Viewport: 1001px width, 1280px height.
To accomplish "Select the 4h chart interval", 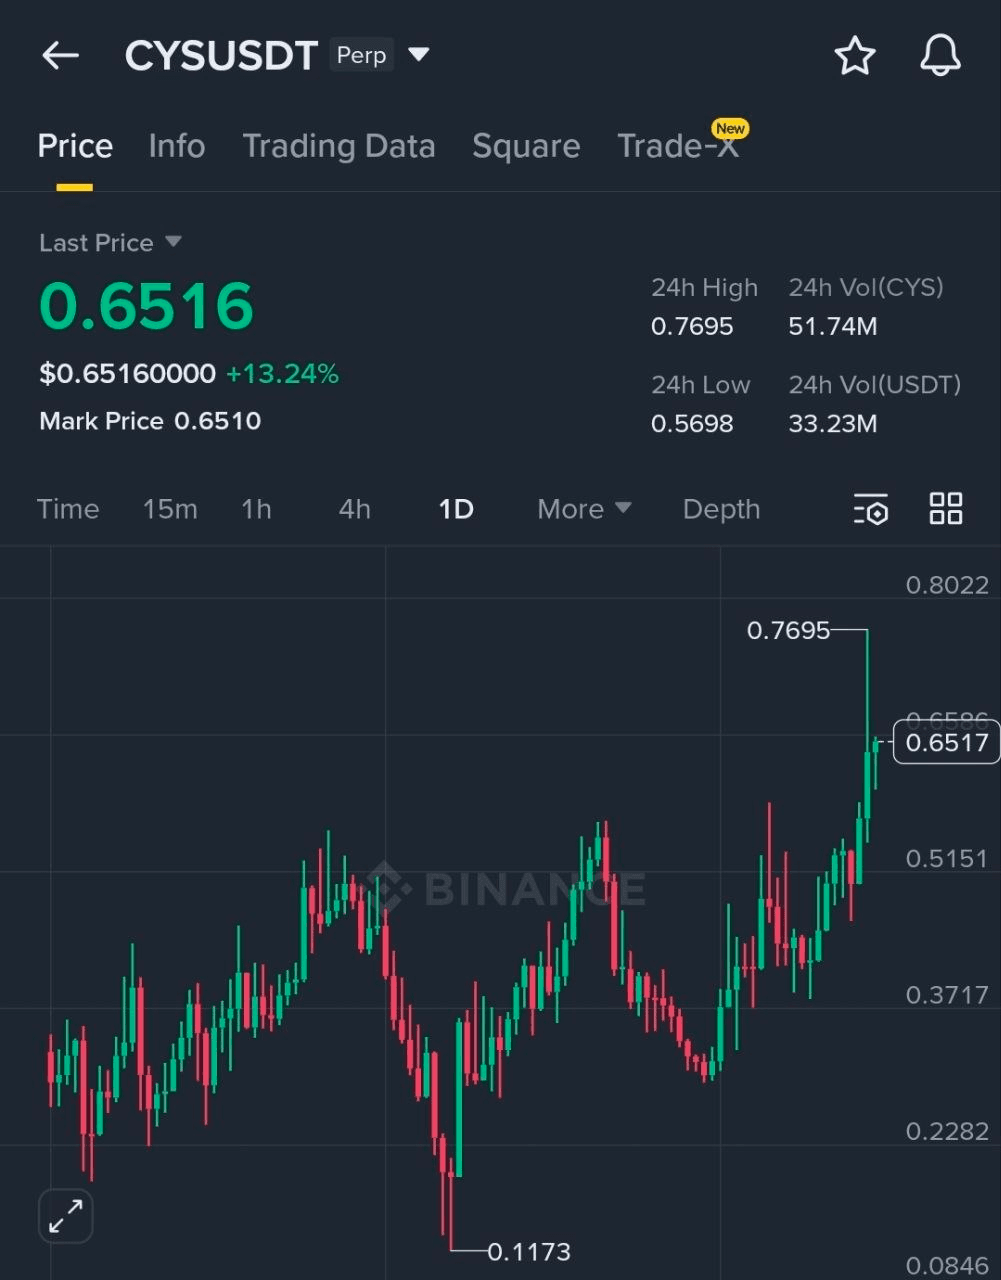I will [x=354, y=509].
